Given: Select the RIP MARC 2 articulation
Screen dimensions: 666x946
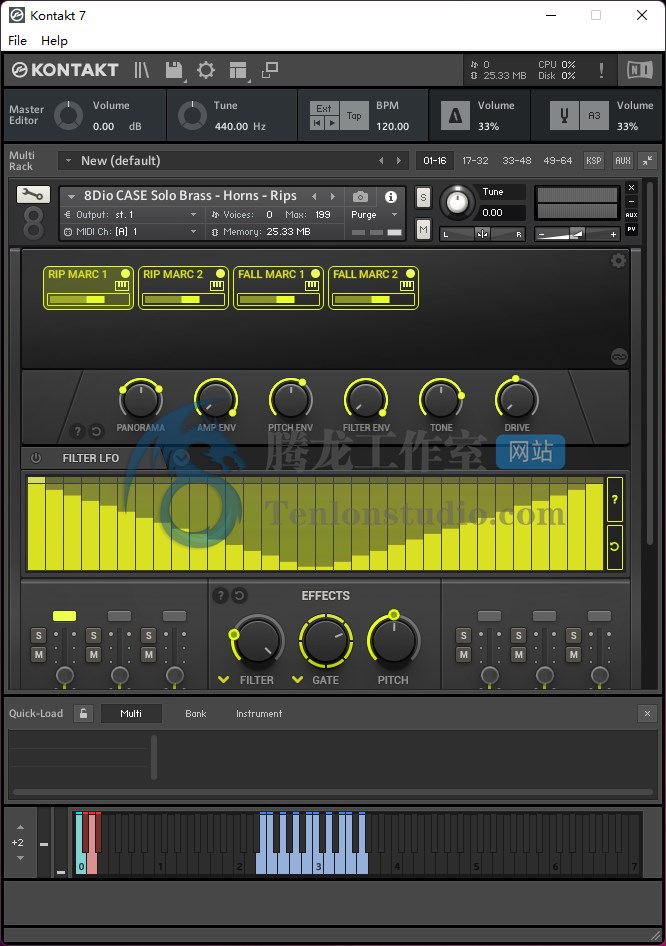Looking at the screenshot, I should (183, 288).
